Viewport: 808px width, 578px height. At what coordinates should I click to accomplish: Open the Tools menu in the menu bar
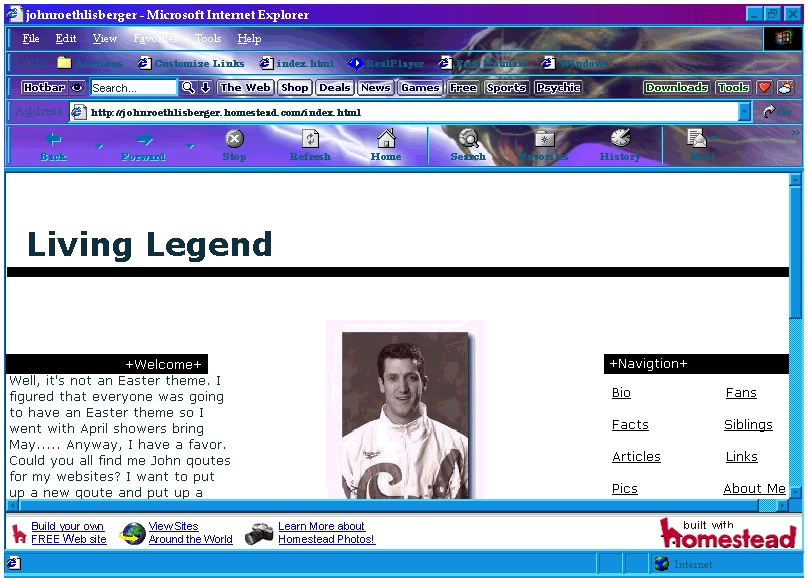coord(208,38)
